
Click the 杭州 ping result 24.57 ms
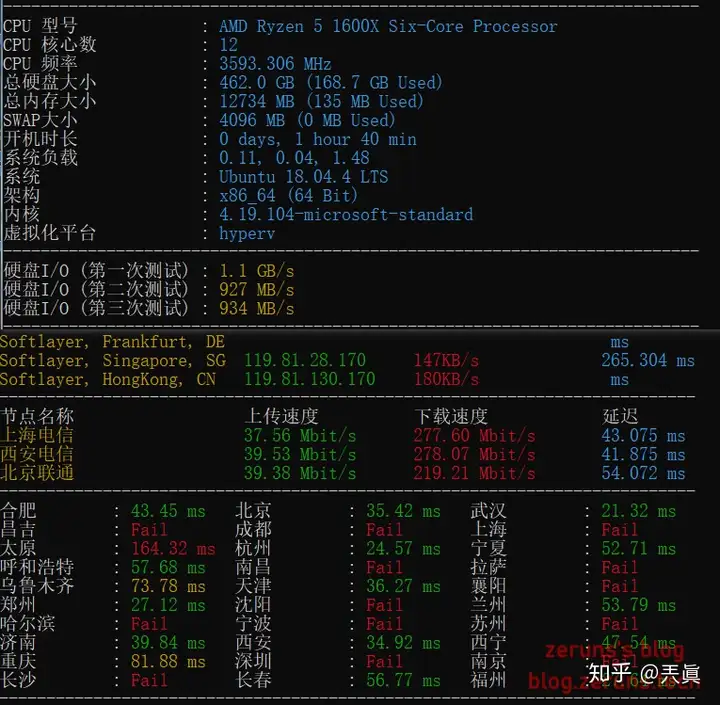click(x=403, y=548)
